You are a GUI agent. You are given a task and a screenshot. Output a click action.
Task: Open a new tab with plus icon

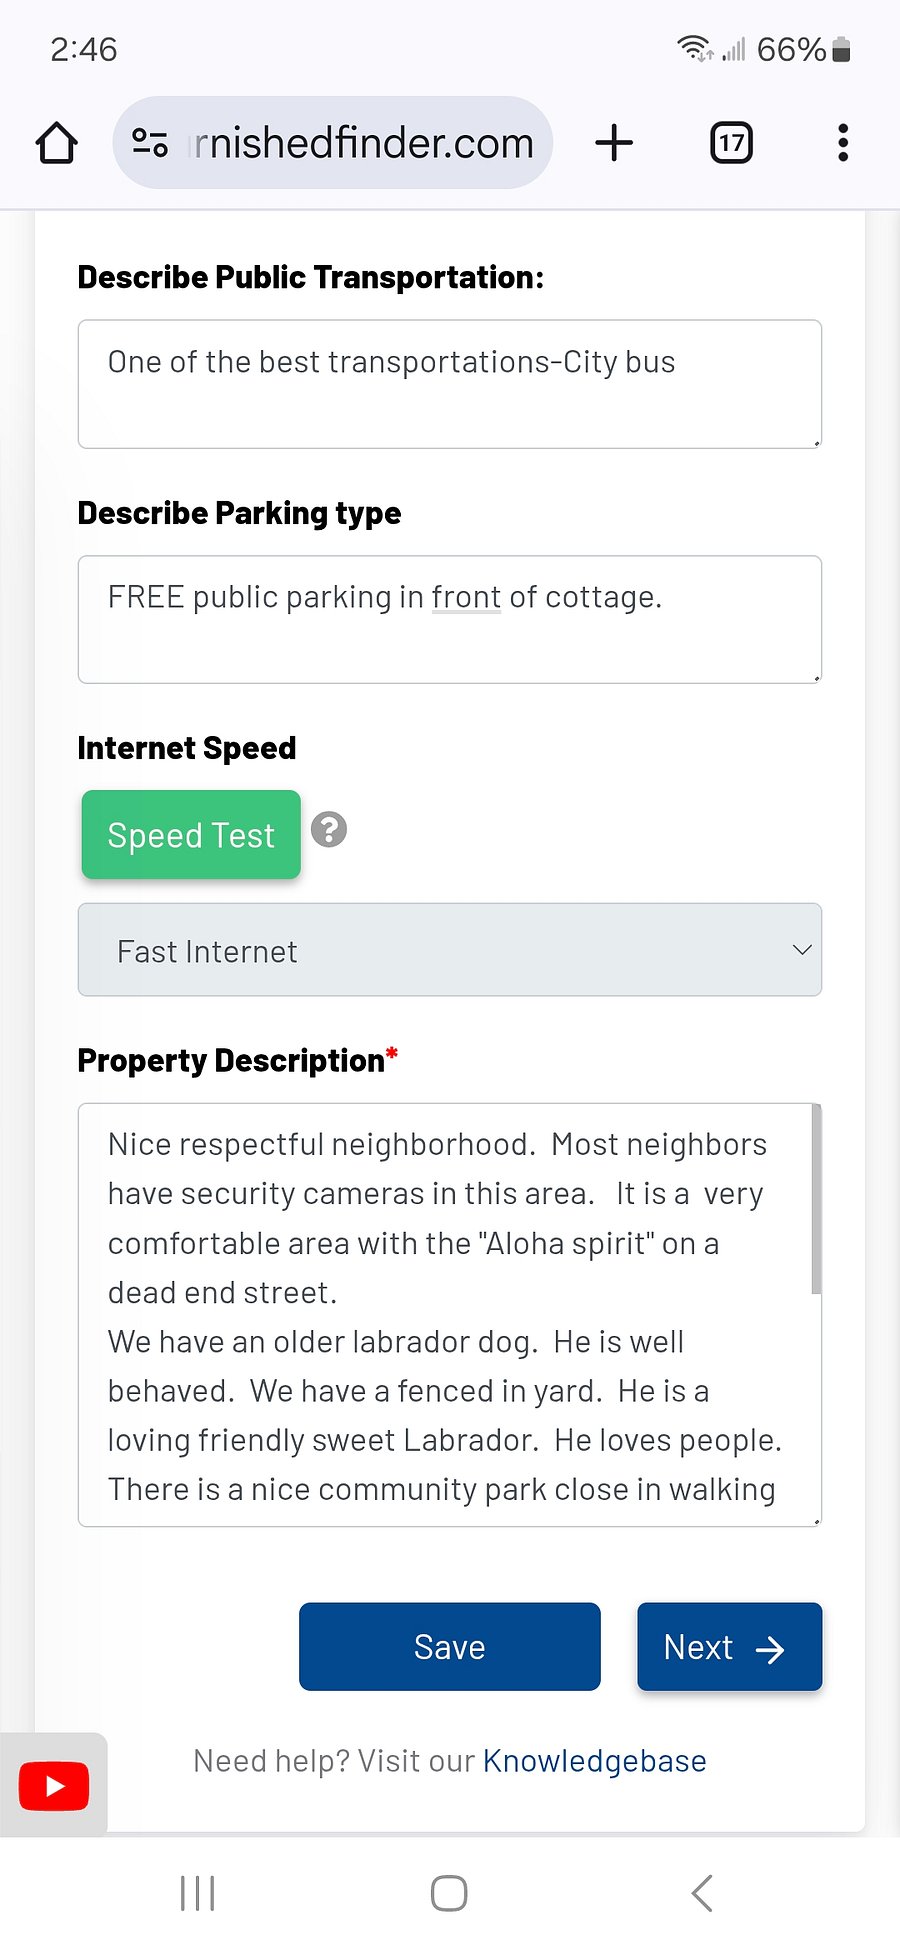[x=614, y=143]
